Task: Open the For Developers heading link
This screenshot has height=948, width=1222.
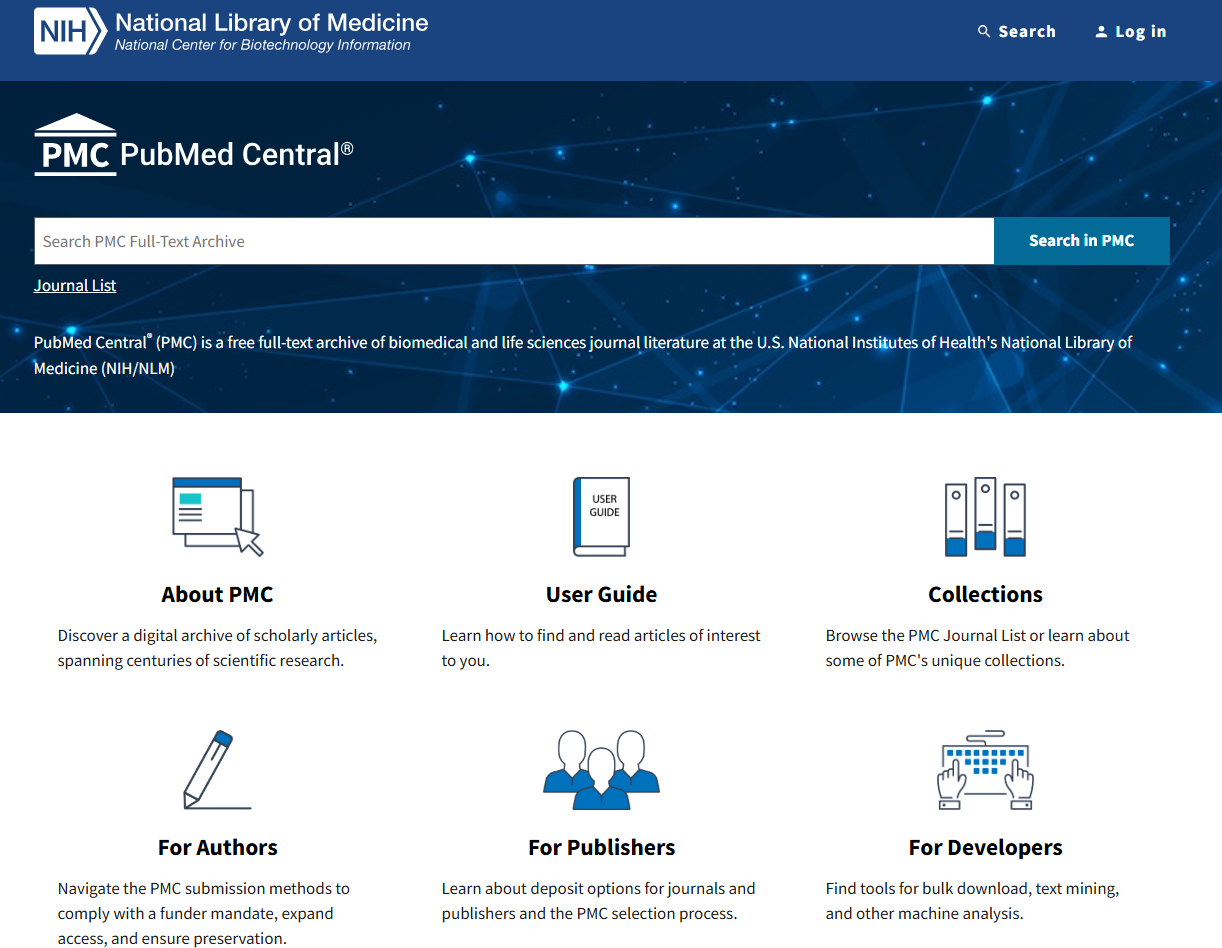Action: [x=984, y=846]
